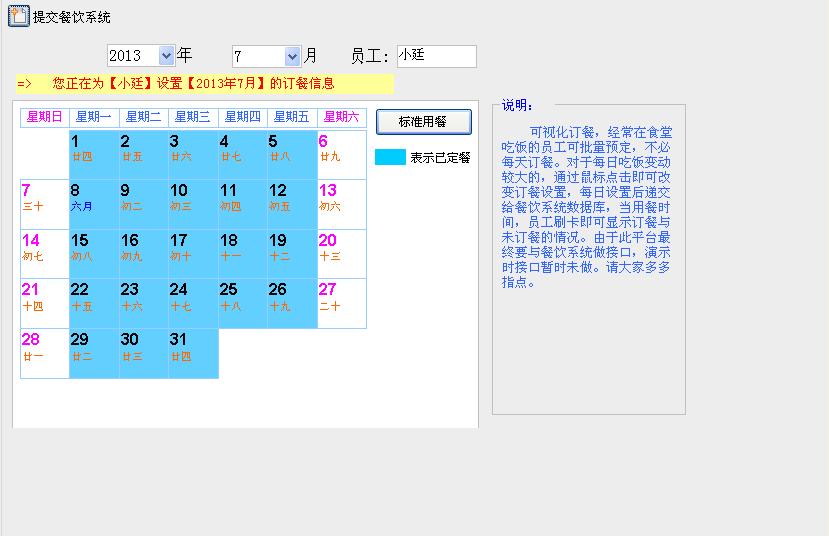Open the year 2013 dropdown arrow
This screenshot has height=536, width=829.
[x=166, y=56]
